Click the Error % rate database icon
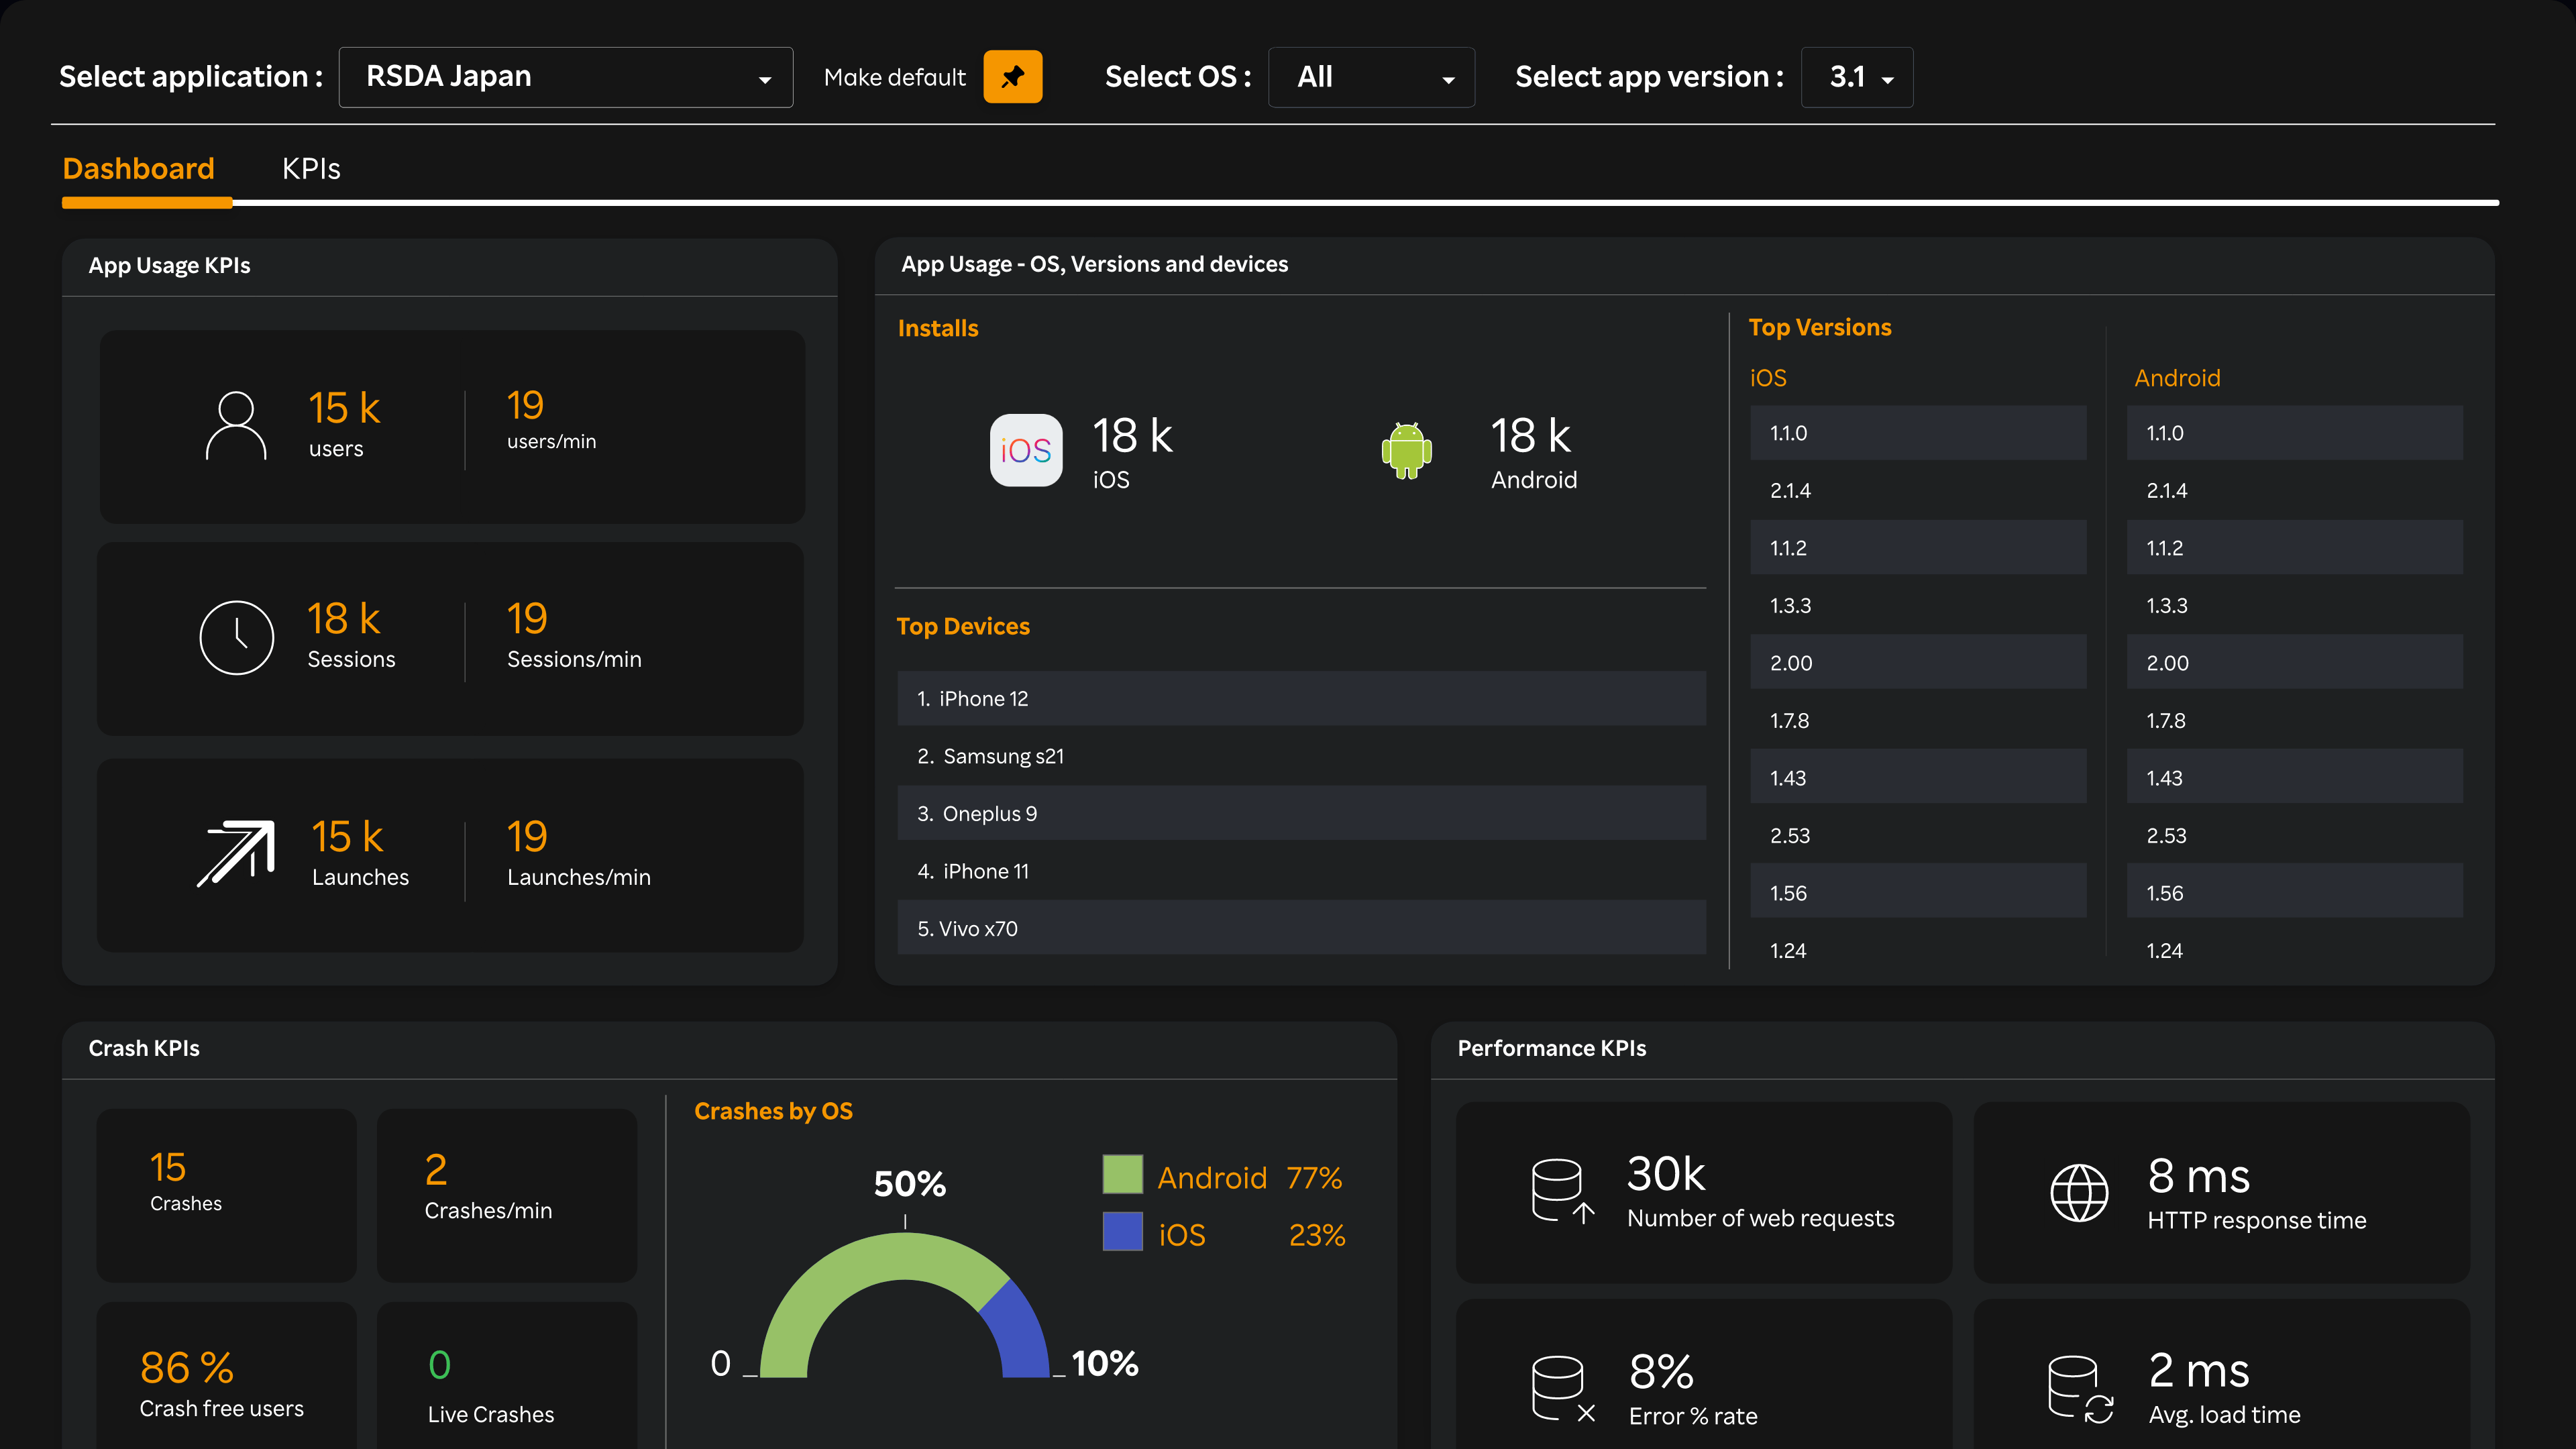The image size is (2576, 1449). coord(1561,1388)
